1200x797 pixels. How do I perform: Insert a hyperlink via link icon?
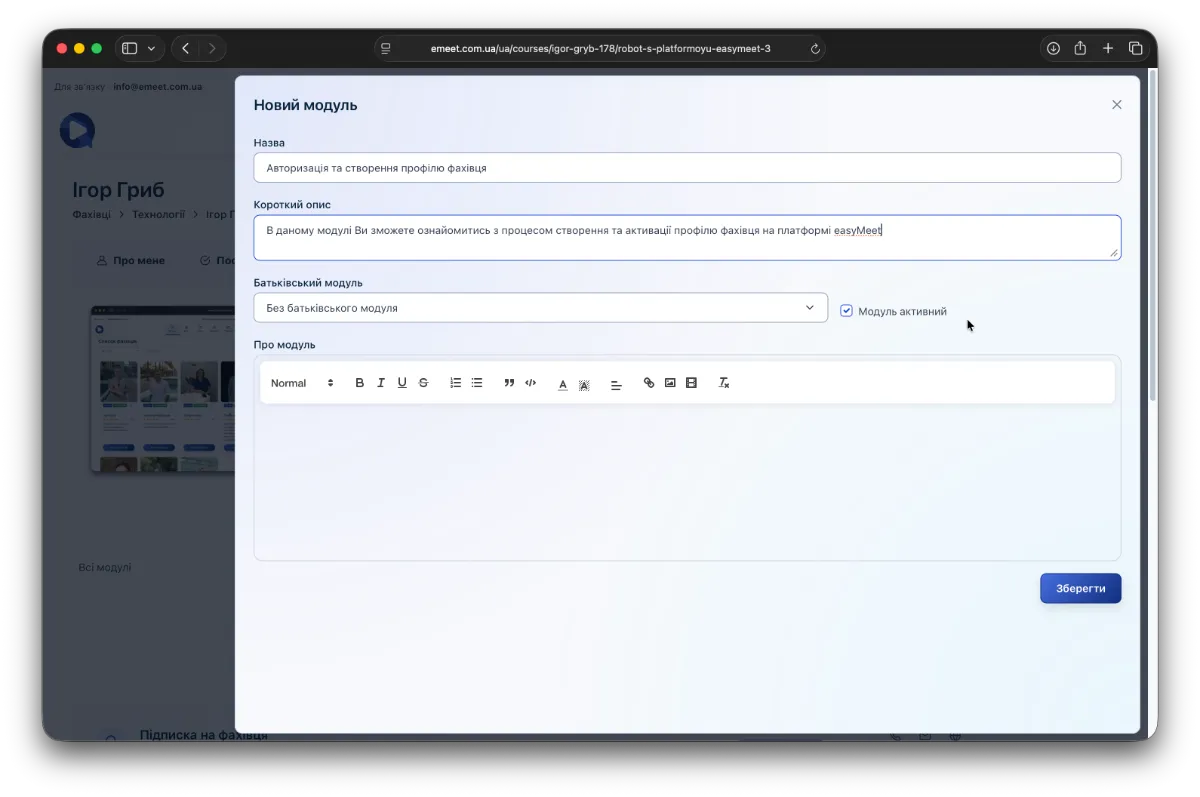point(649,383)
